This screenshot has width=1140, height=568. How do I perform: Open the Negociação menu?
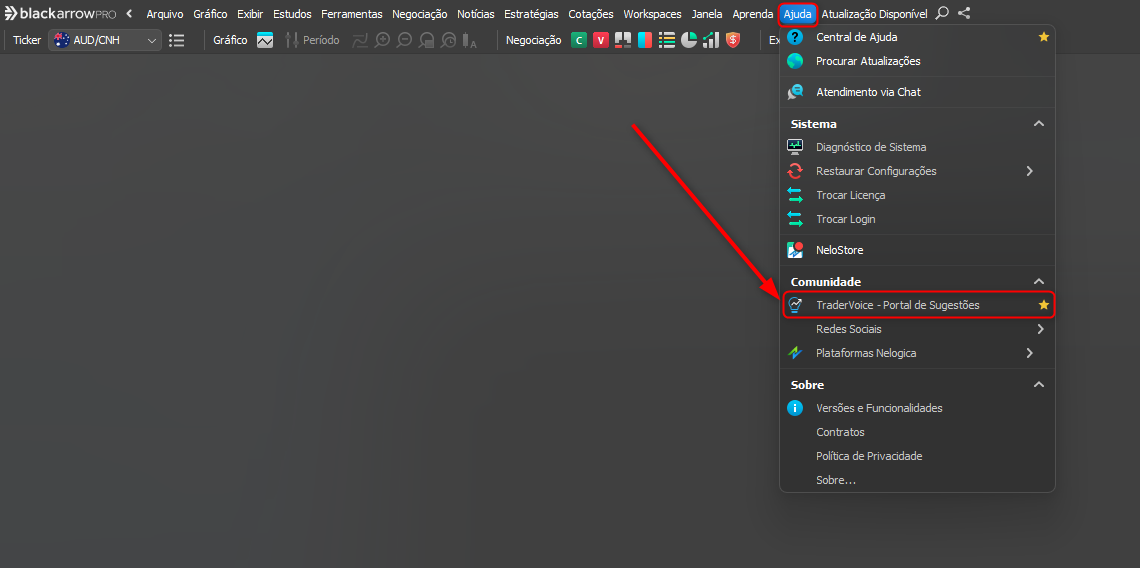click(420, 14)
